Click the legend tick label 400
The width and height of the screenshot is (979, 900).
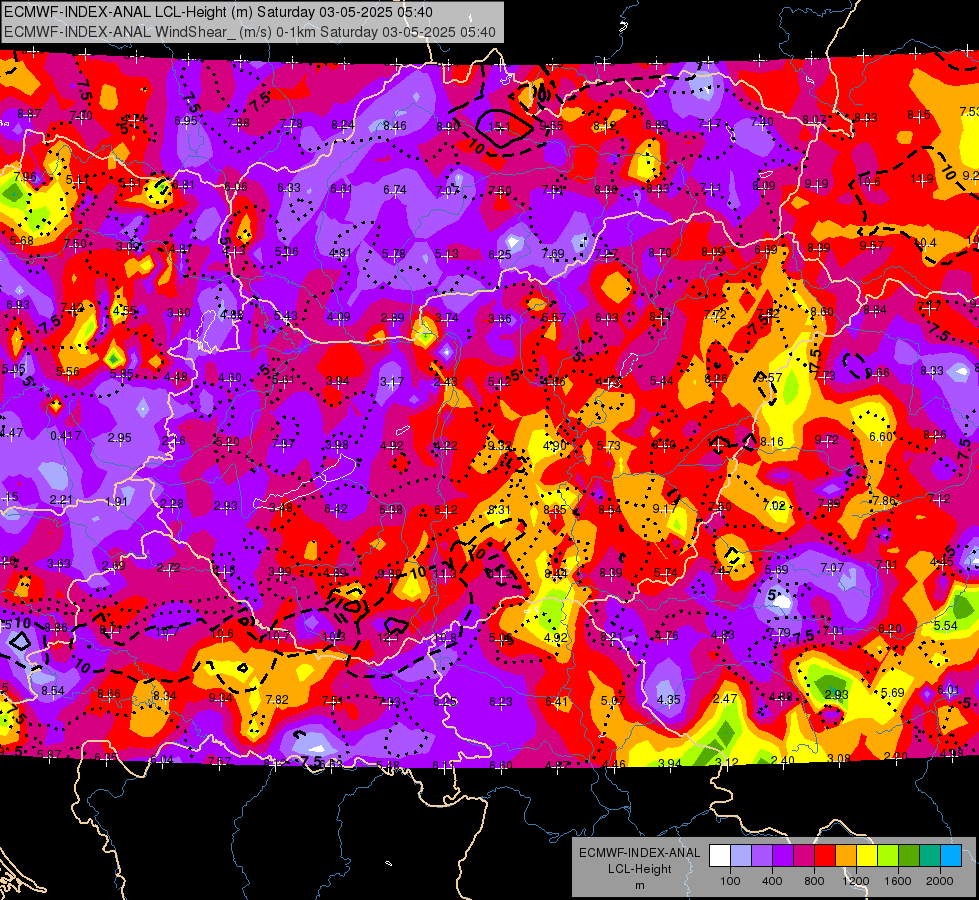[772, 881]
